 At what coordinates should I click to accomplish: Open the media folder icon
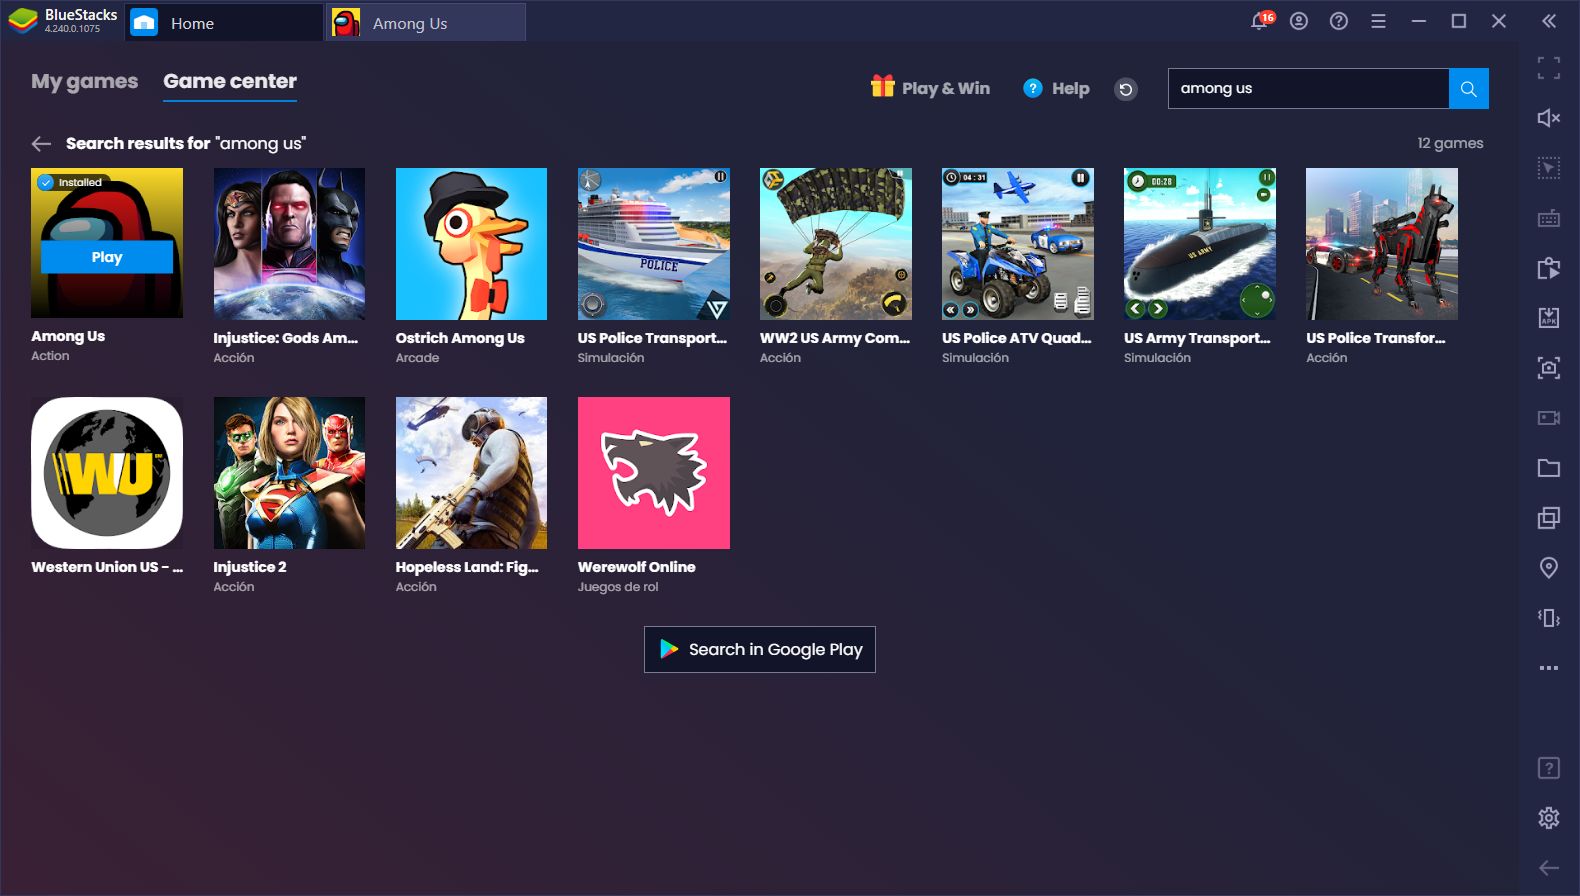(1549, 468)
